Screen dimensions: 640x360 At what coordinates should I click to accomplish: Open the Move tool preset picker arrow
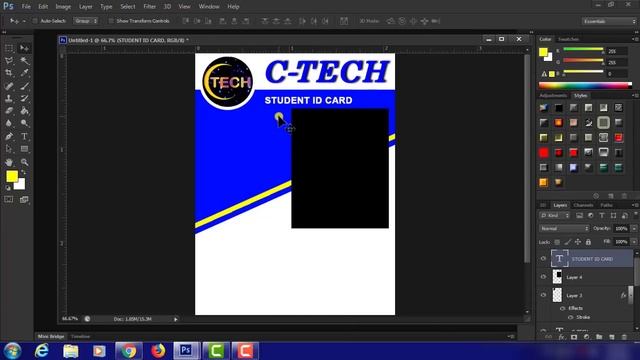tap(24, 21)
